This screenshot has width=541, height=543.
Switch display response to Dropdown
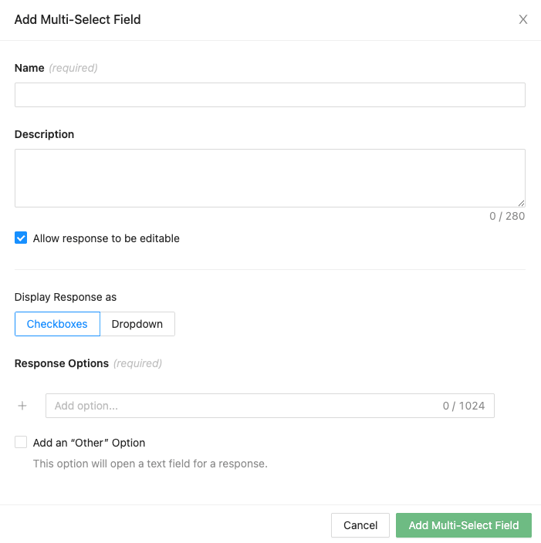click(137, 324)
